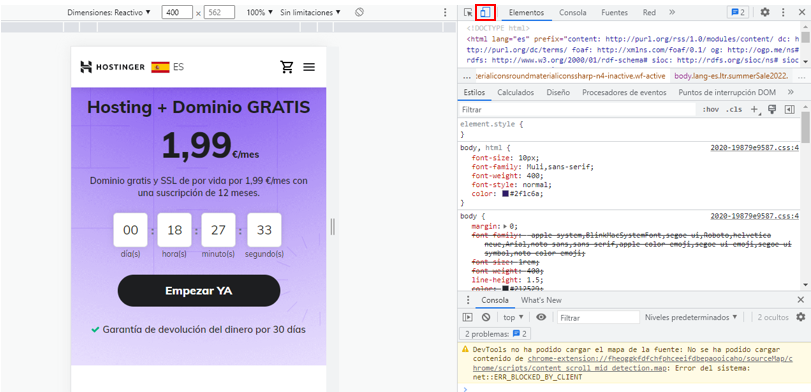Switch to the Calculados tab
811x392 pixels.
(515, 93)
